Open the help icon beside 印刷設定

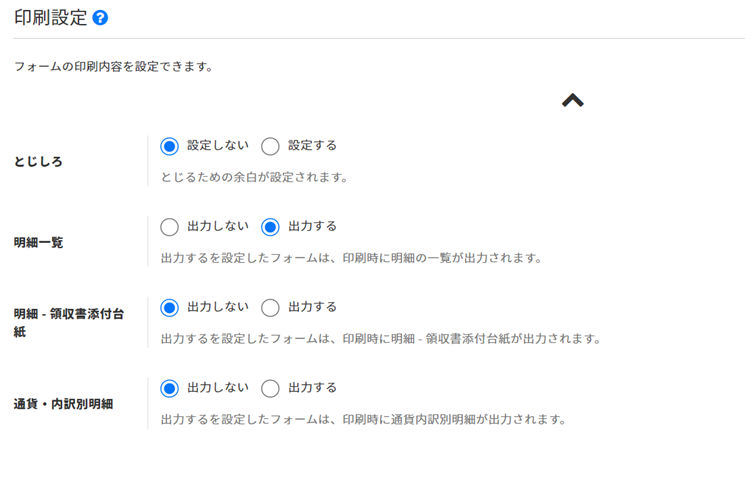(x=100, y=18)
